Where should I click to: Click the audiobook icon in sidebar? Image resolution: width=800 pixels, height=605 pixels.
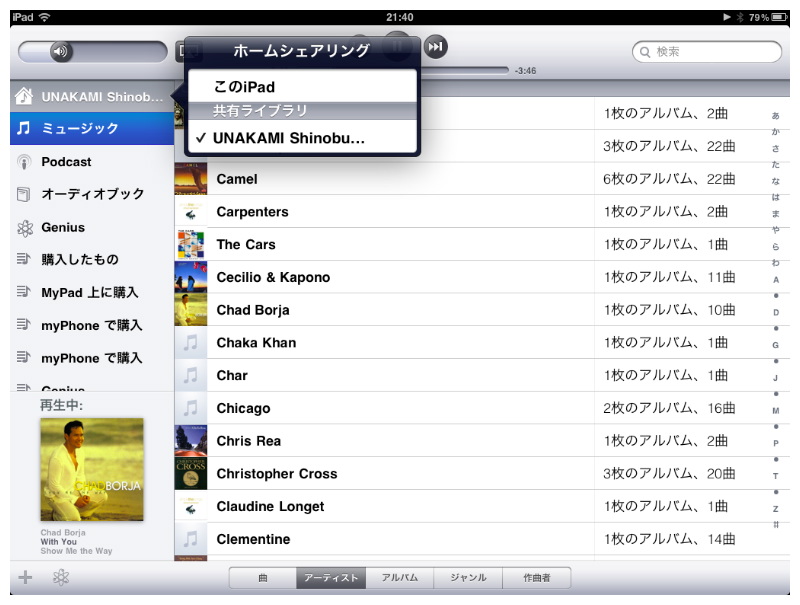click(x=23, y=194)
